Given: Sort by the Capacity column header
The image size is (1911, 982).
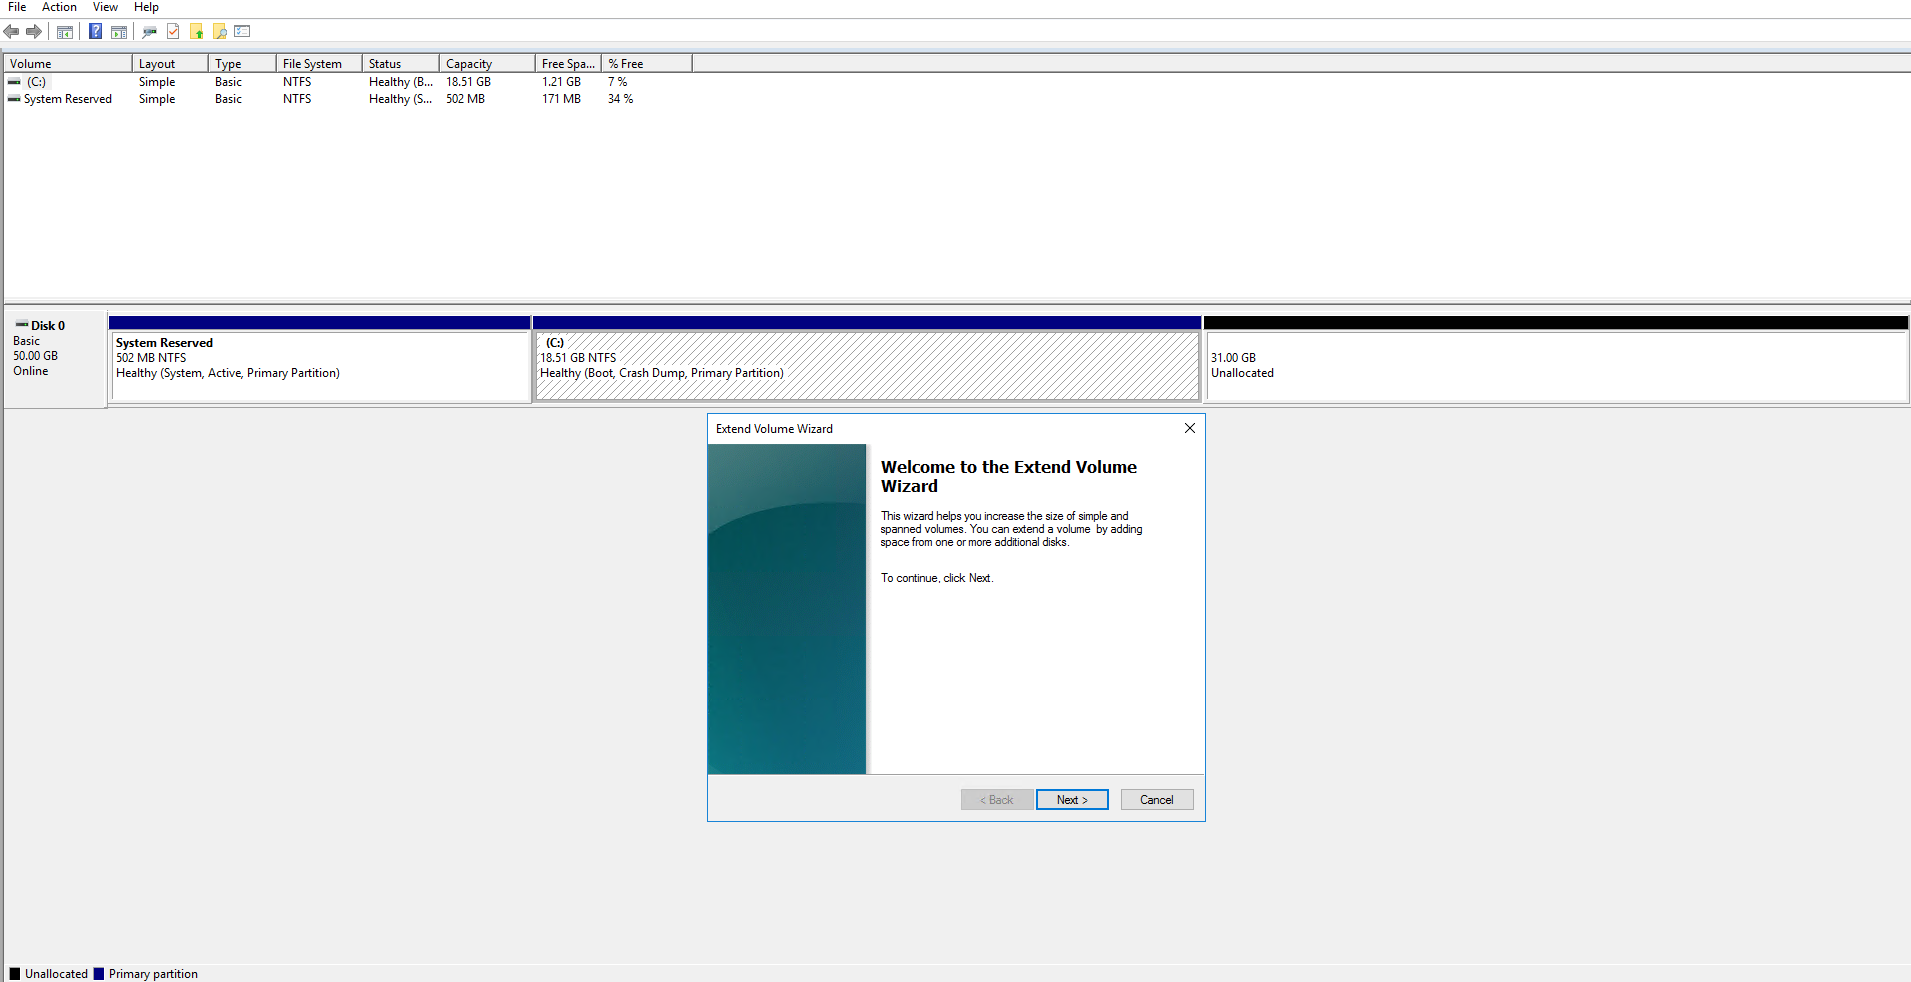Looking at the screenshot, I should [487, 63].
